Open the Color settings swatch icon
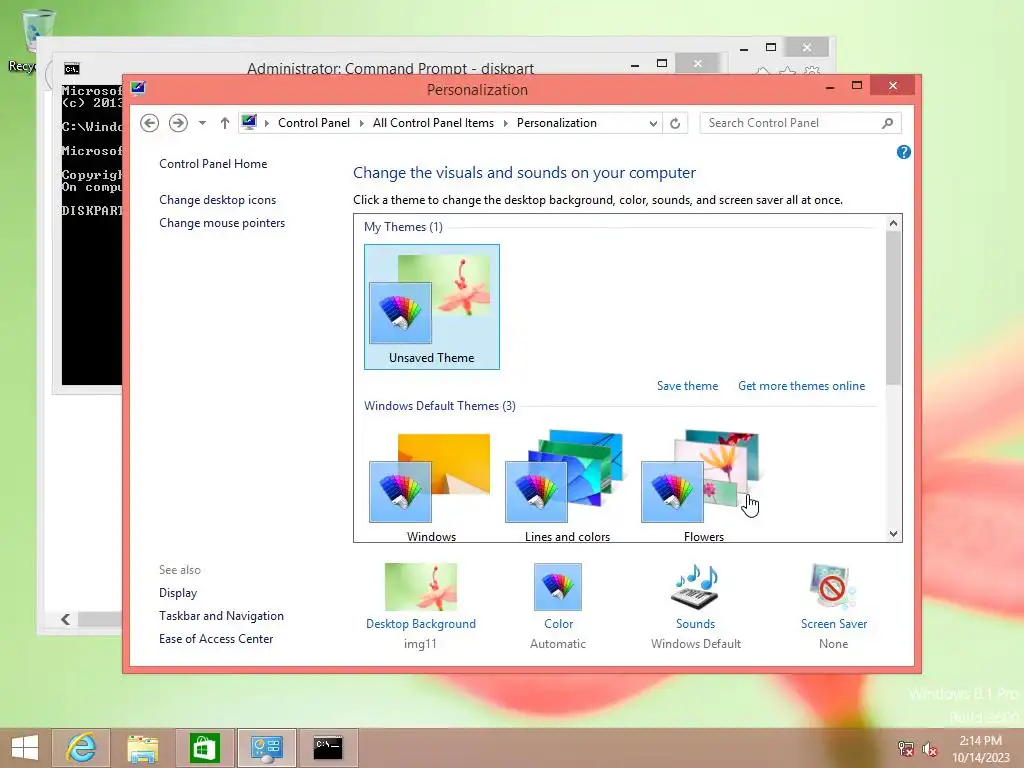The width and height of the screenshot is (1024, 768). click(558, 586)
